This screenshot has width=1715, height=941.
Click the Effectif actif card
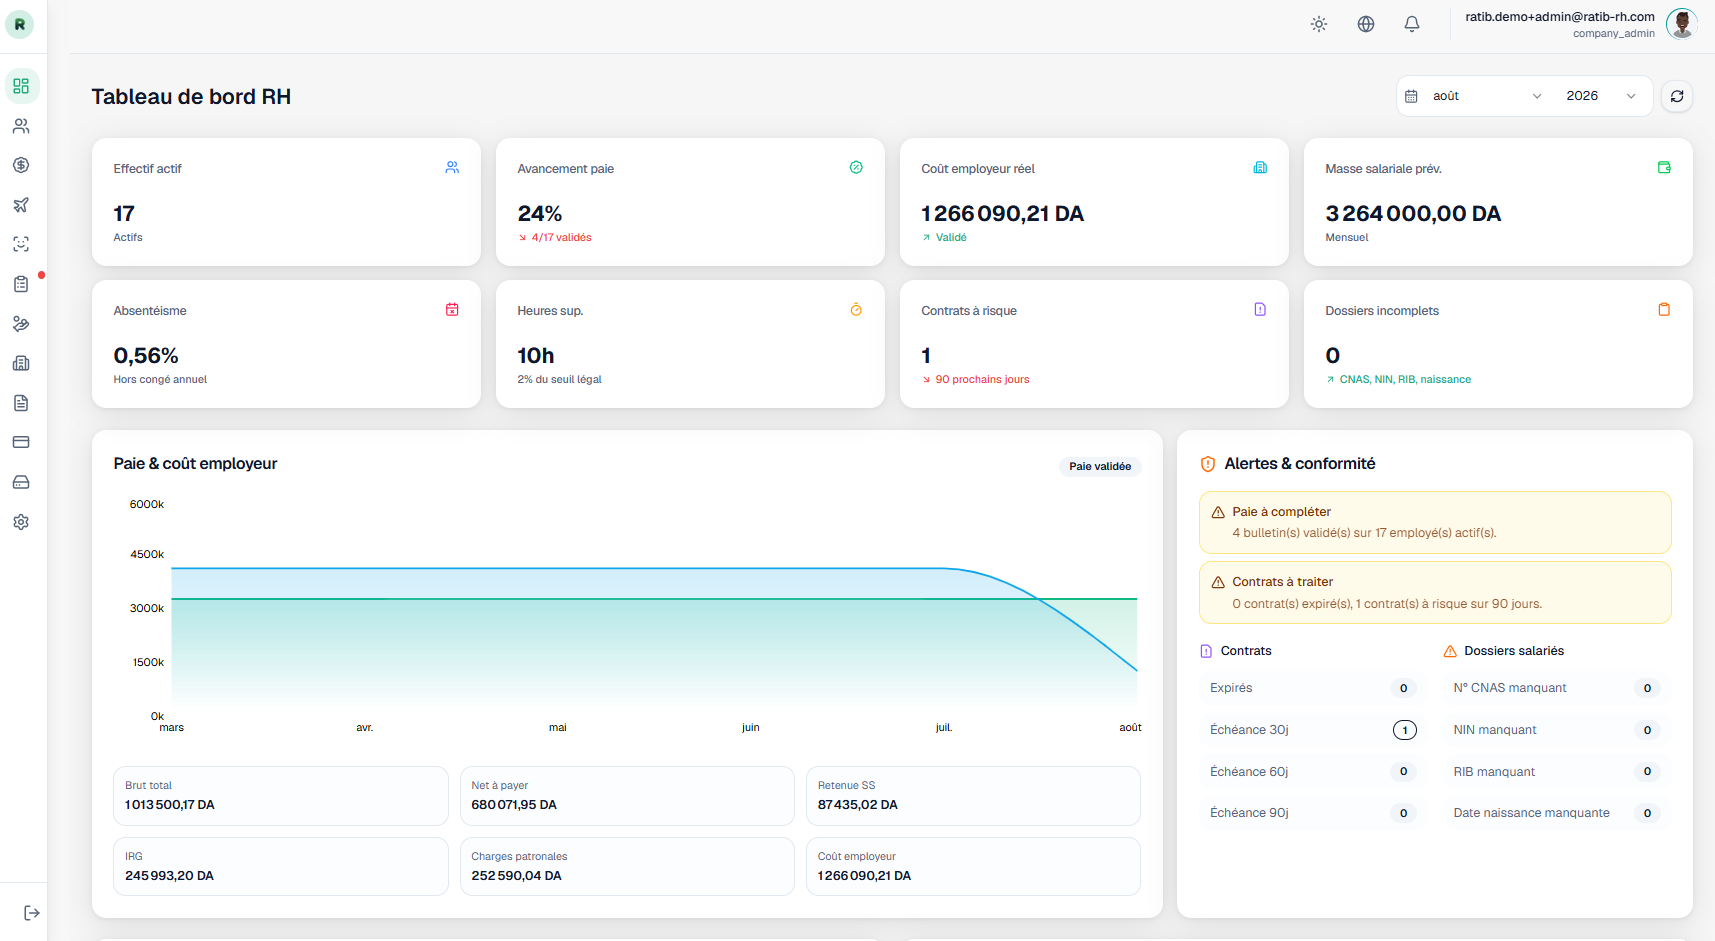point(286,202)
